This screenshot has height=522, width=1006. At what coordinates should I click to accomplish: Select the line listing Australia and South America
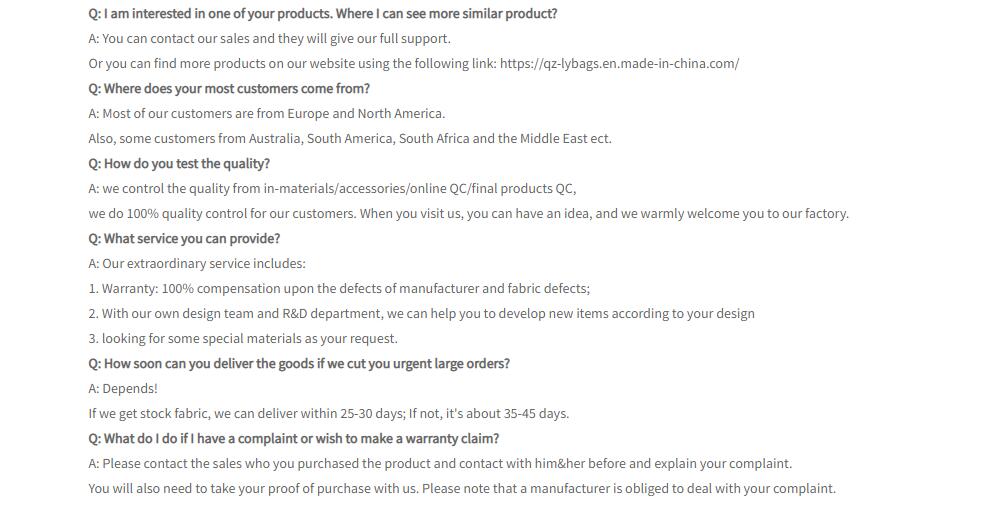coord(350,139)
